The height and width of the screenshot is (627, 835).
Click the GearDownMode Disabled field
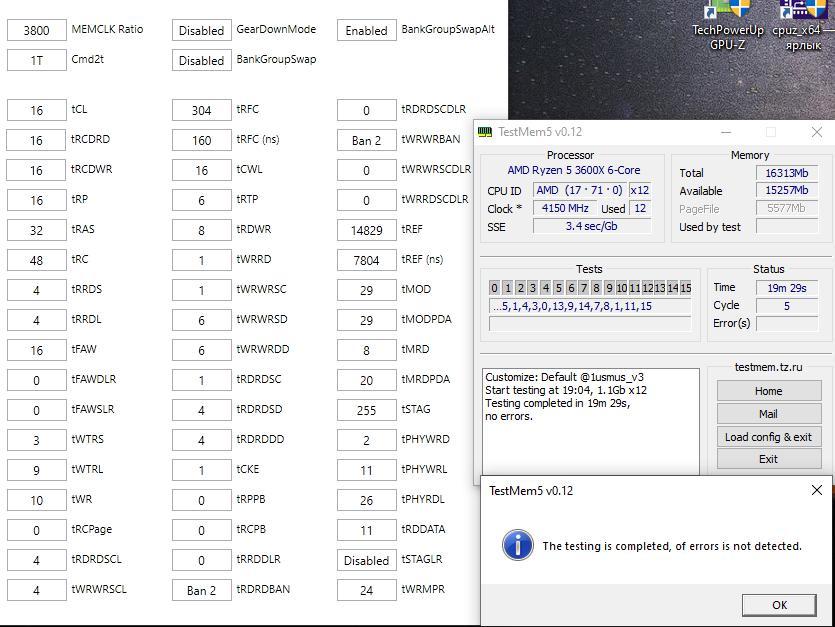point(202,30)
